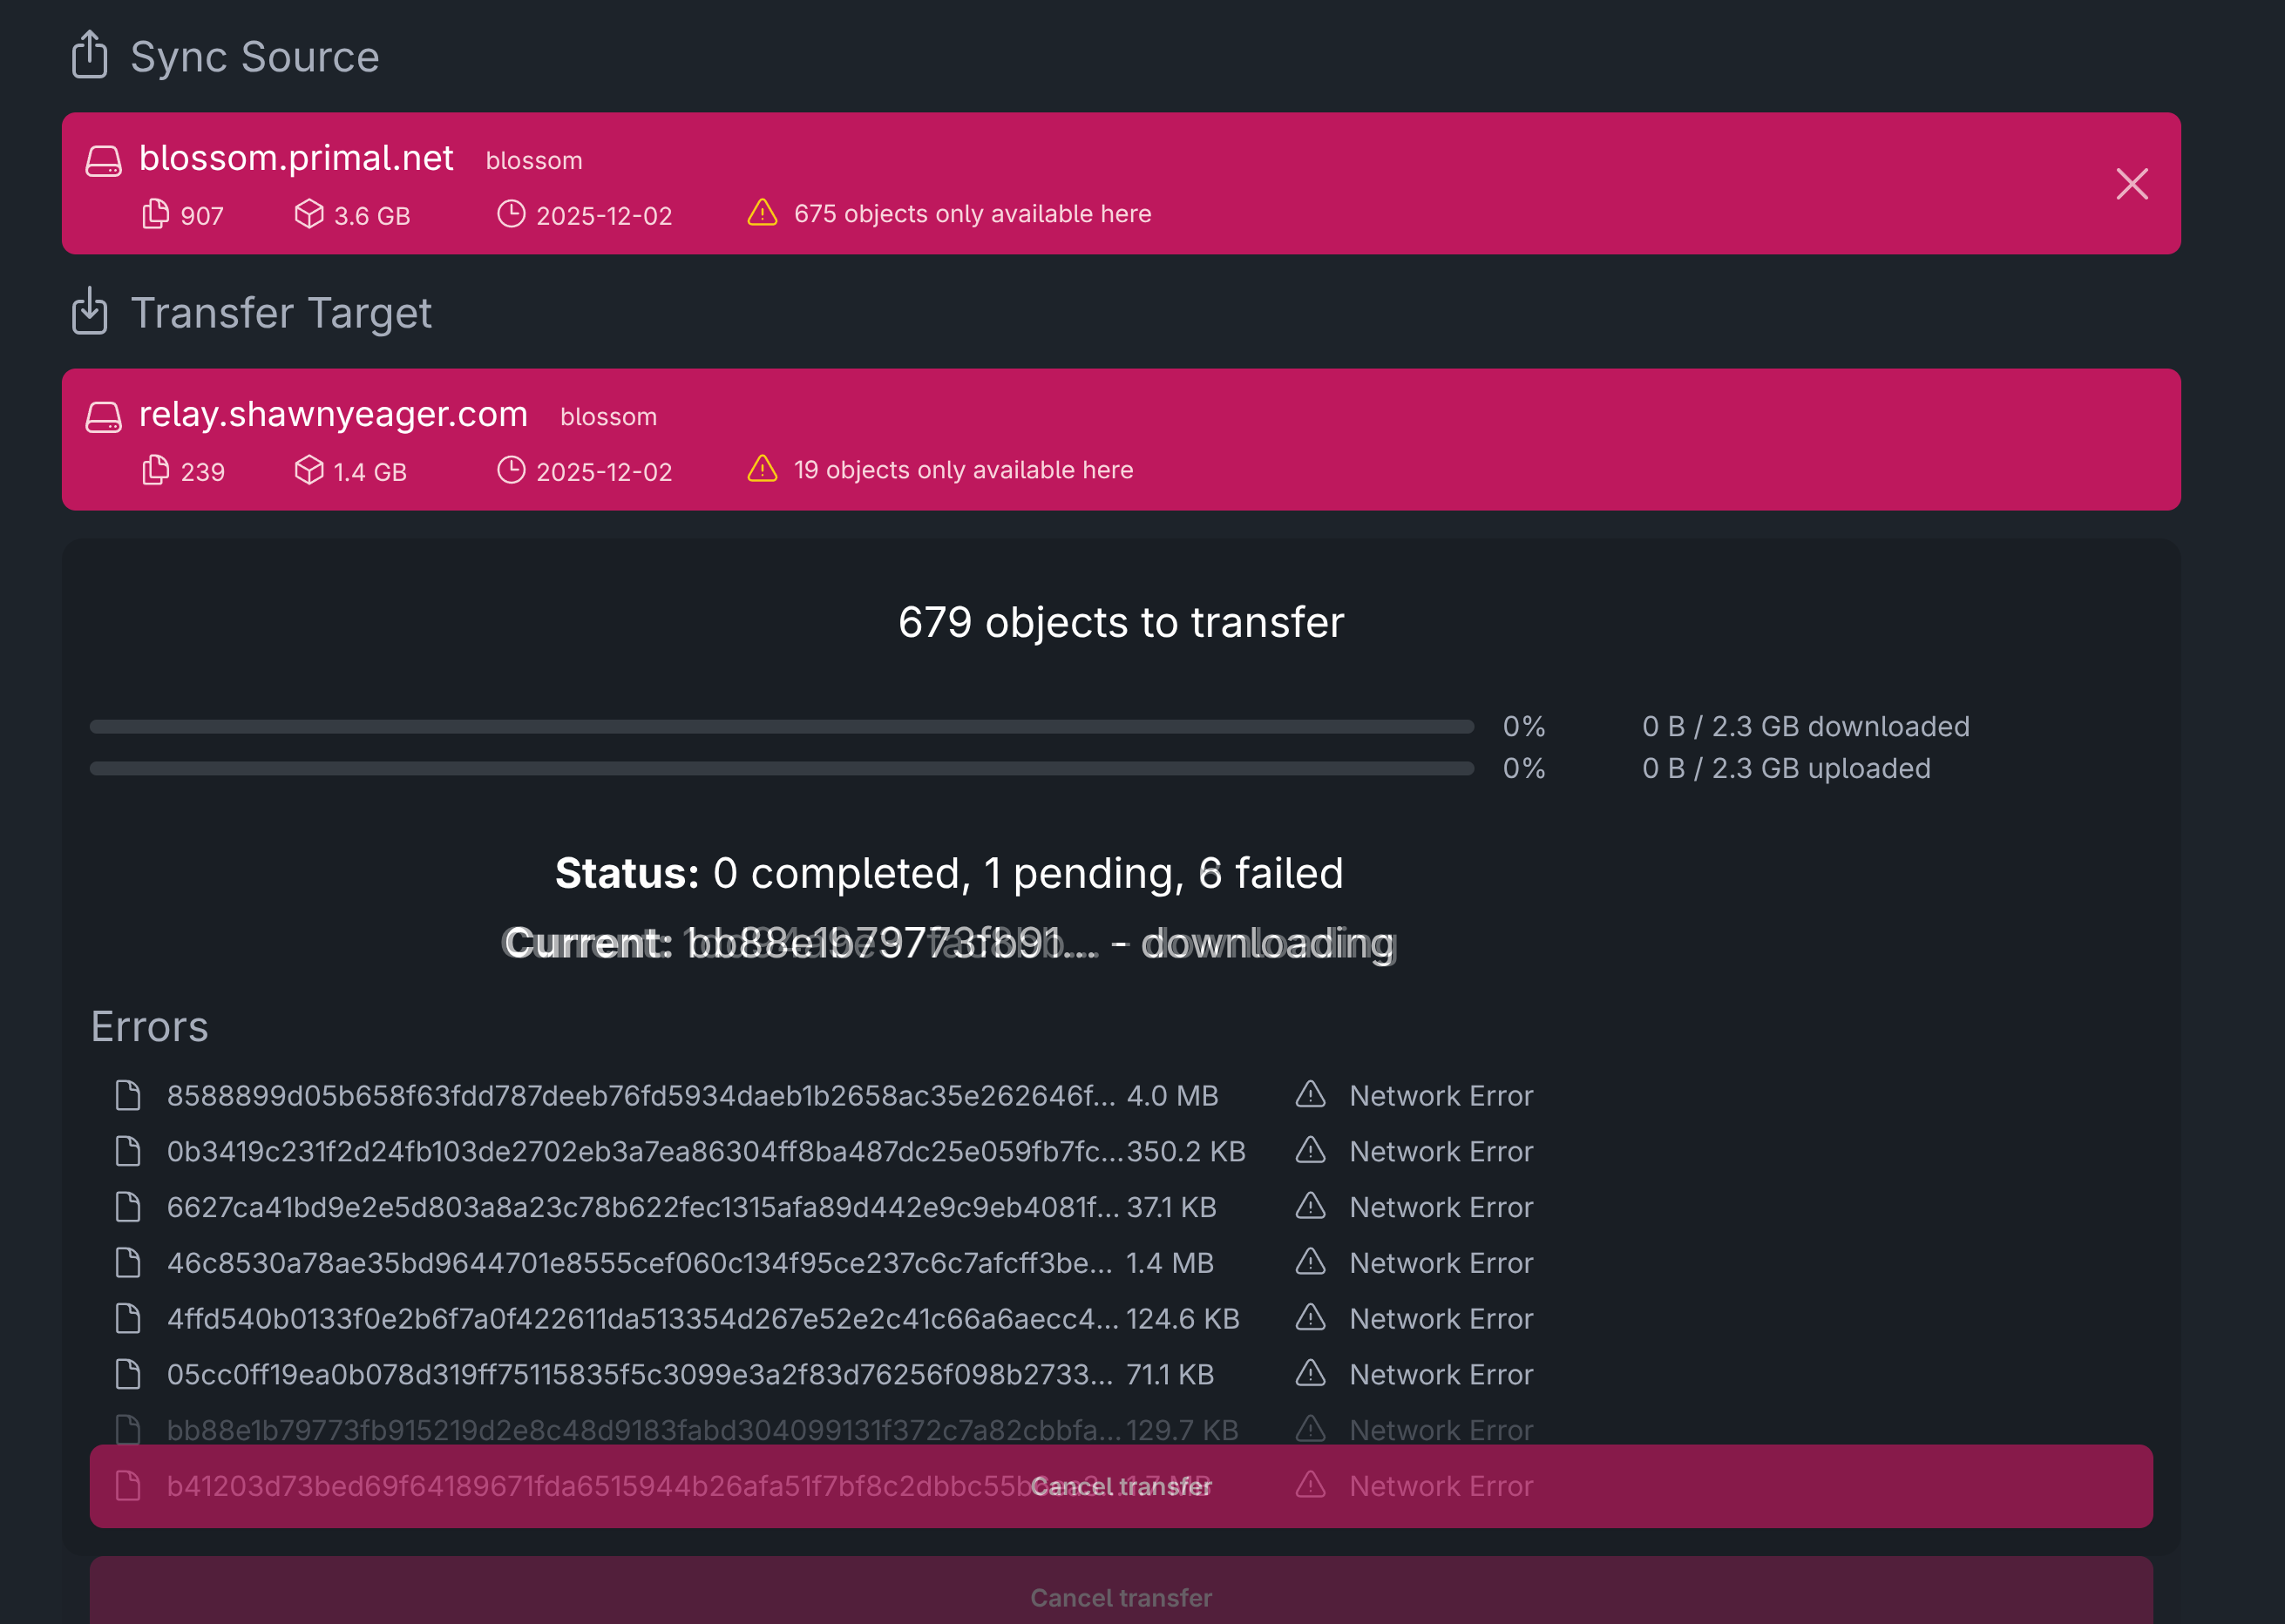Click the Sync Source upload icon

[x=89, y=55]
